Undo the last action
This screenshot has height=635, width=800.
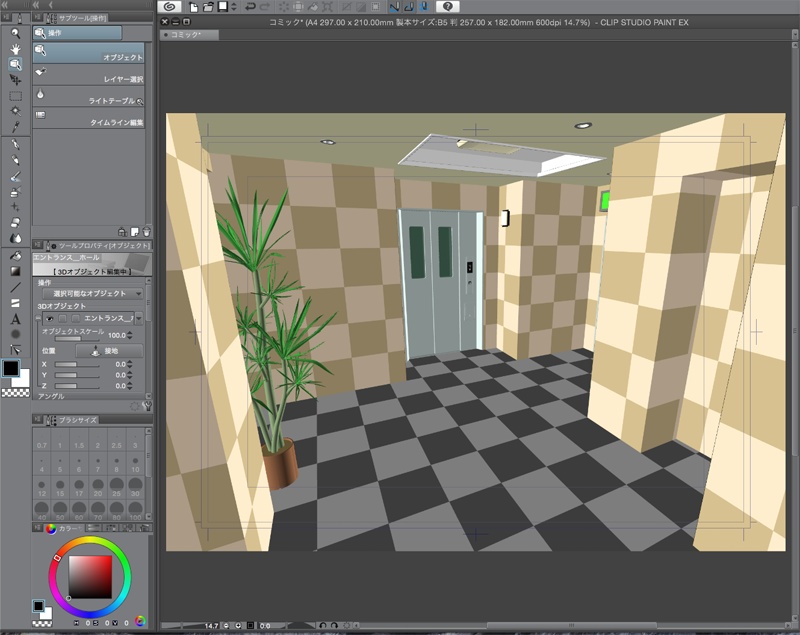coord(250,7)
